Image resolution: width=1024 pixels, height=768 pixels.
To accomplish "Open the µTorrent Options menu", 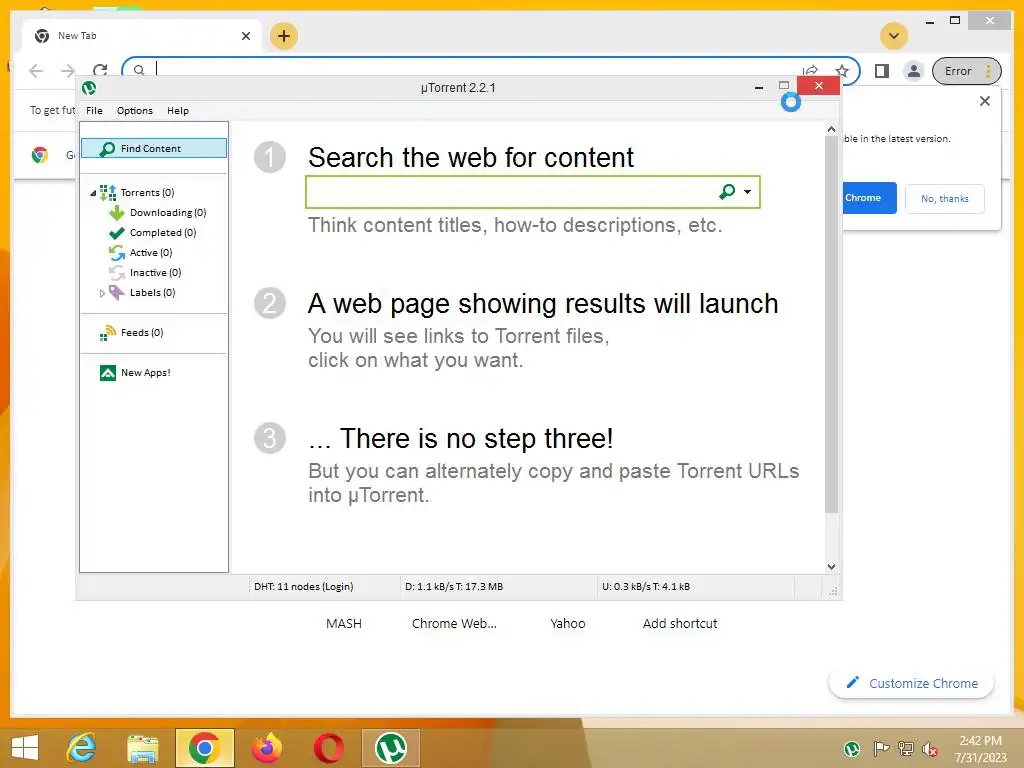I will click(135, 110).
